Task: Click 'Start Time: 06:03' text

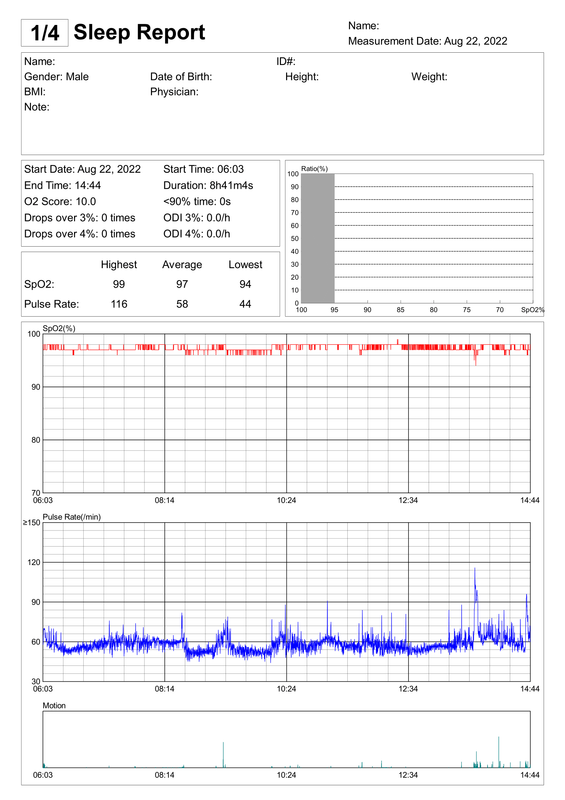Action: click(204, 169)
